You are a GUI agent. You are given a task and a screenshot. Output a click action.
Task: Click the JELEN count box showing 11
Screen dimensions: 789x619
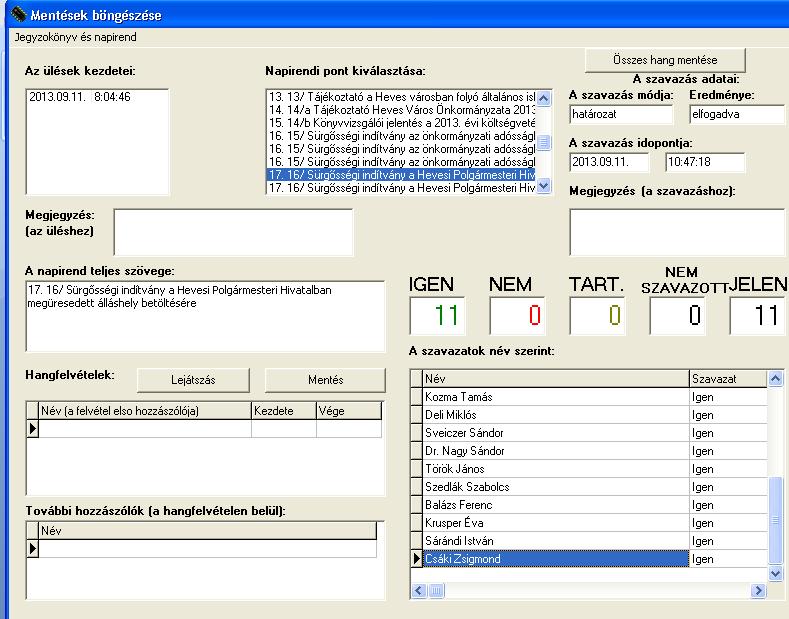757,316
